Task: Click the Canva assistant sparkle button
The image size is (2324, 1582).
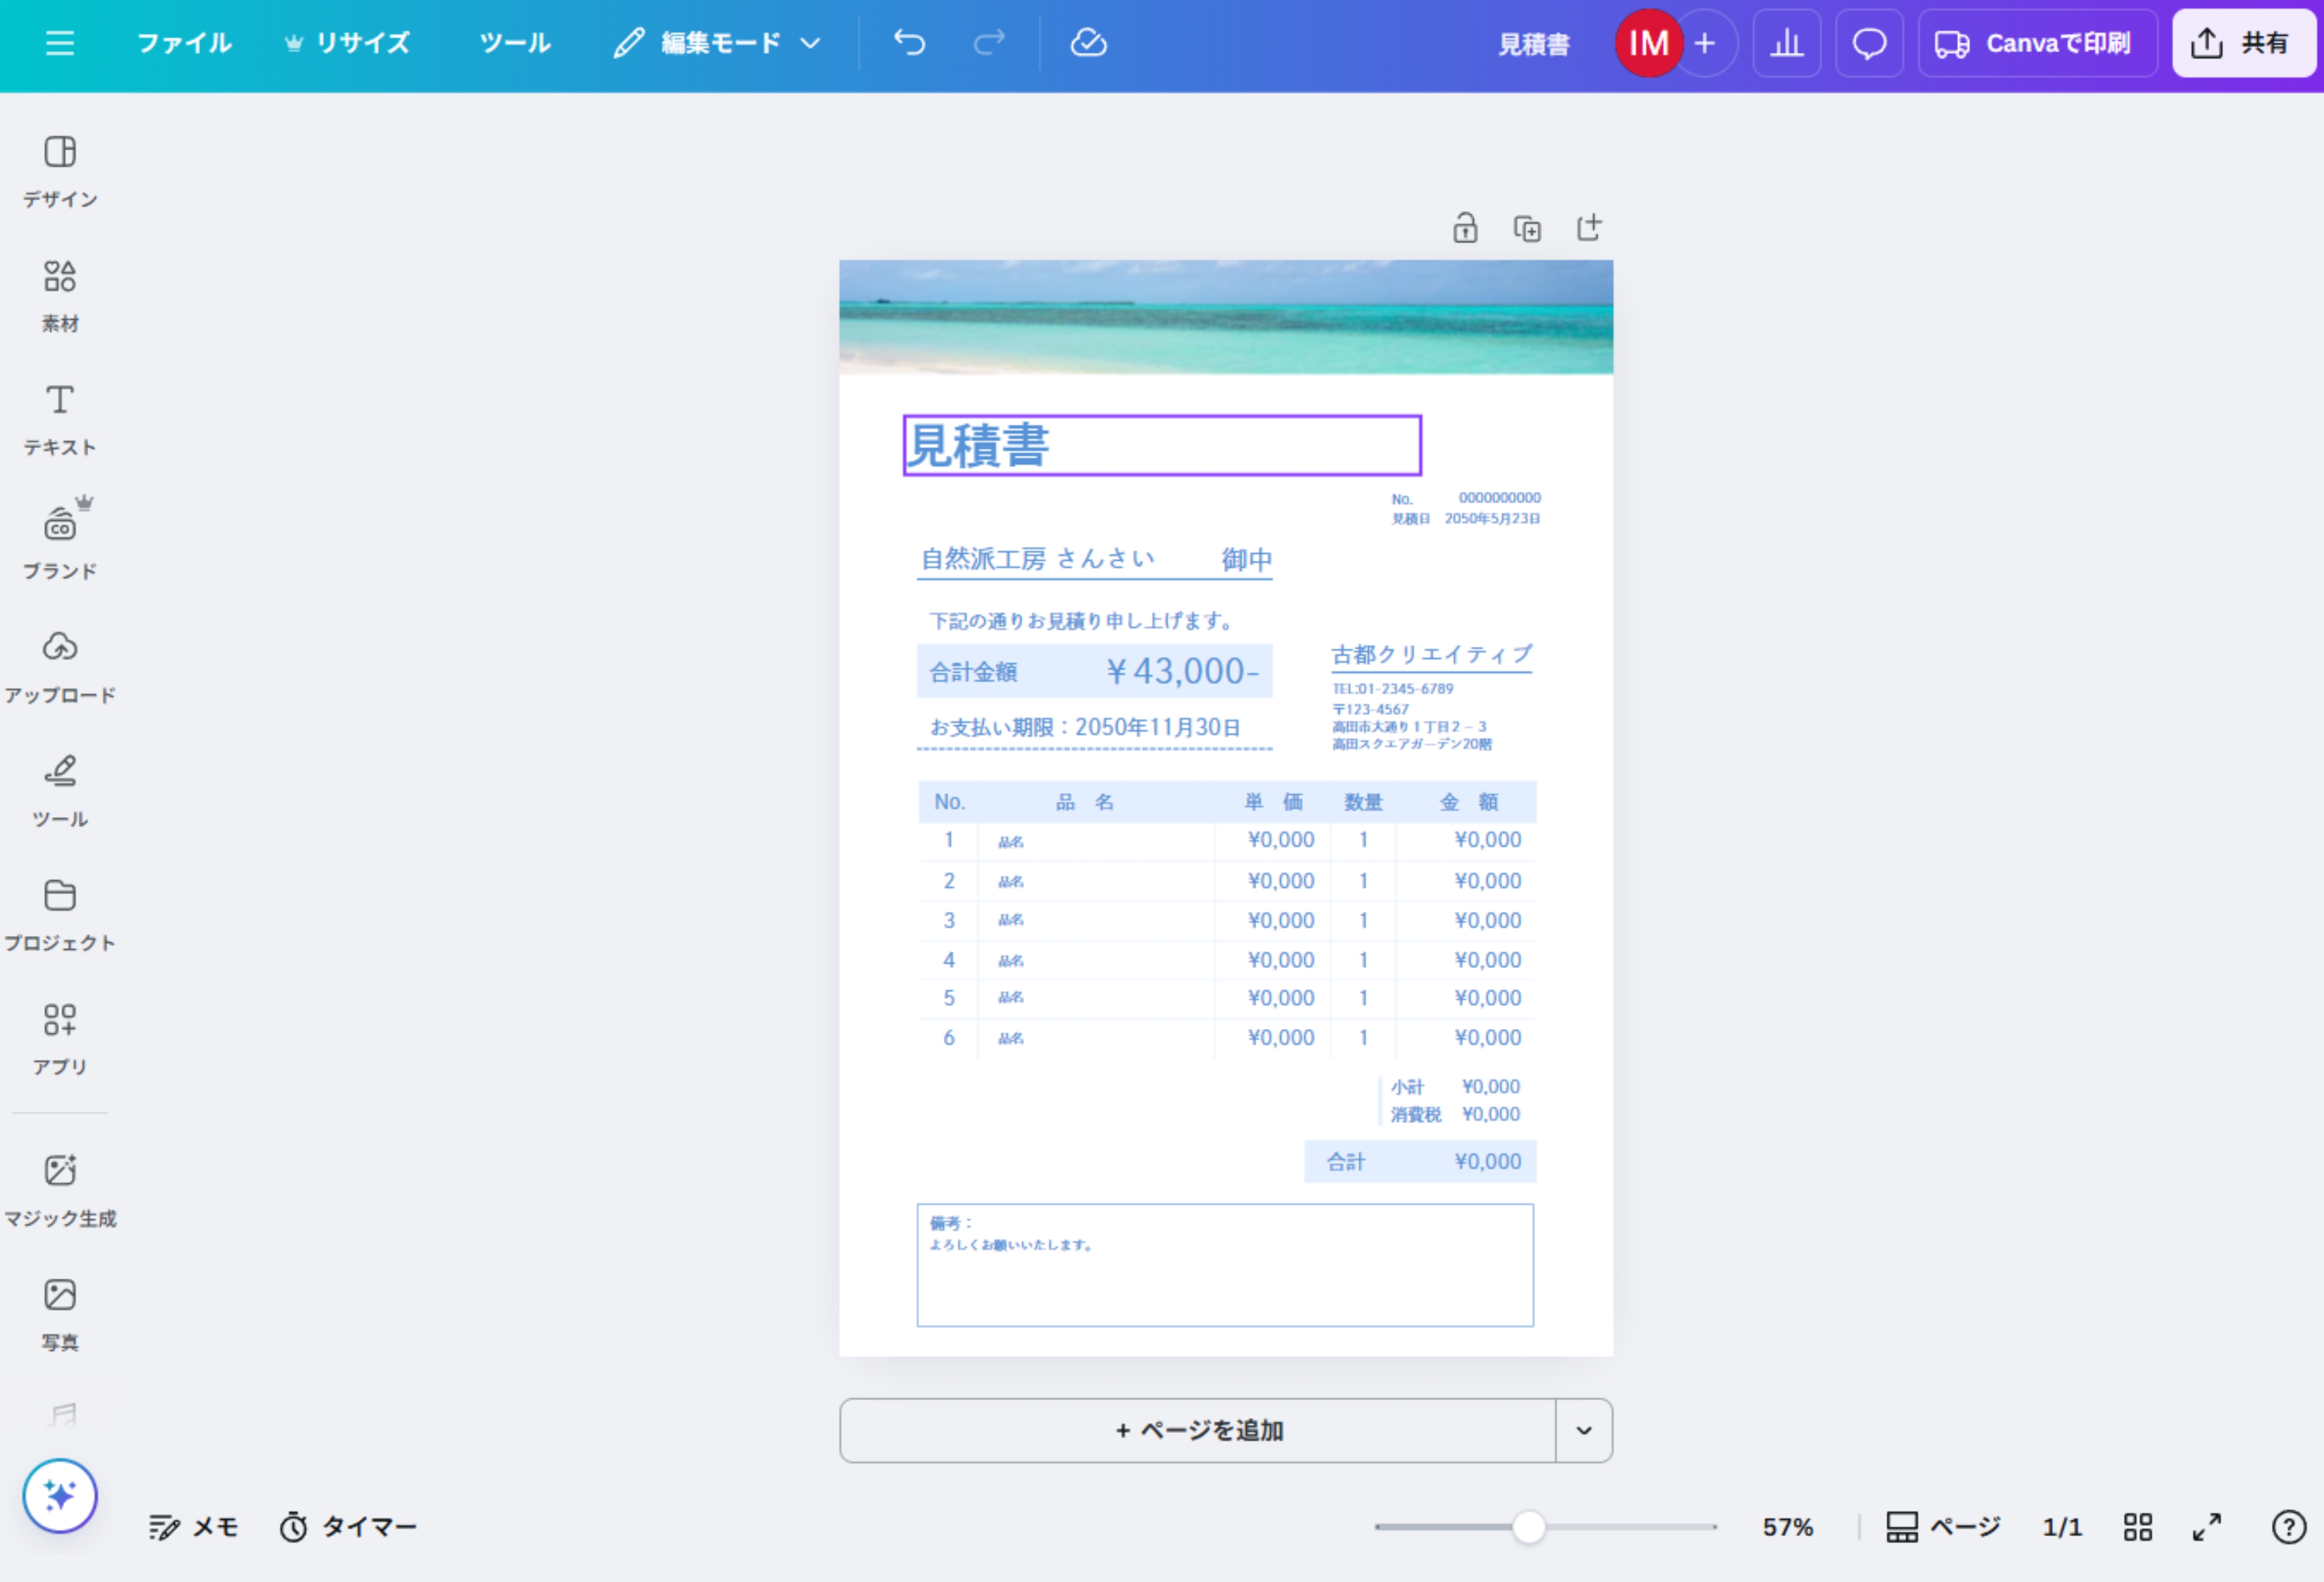Action: pos(60,1496)
